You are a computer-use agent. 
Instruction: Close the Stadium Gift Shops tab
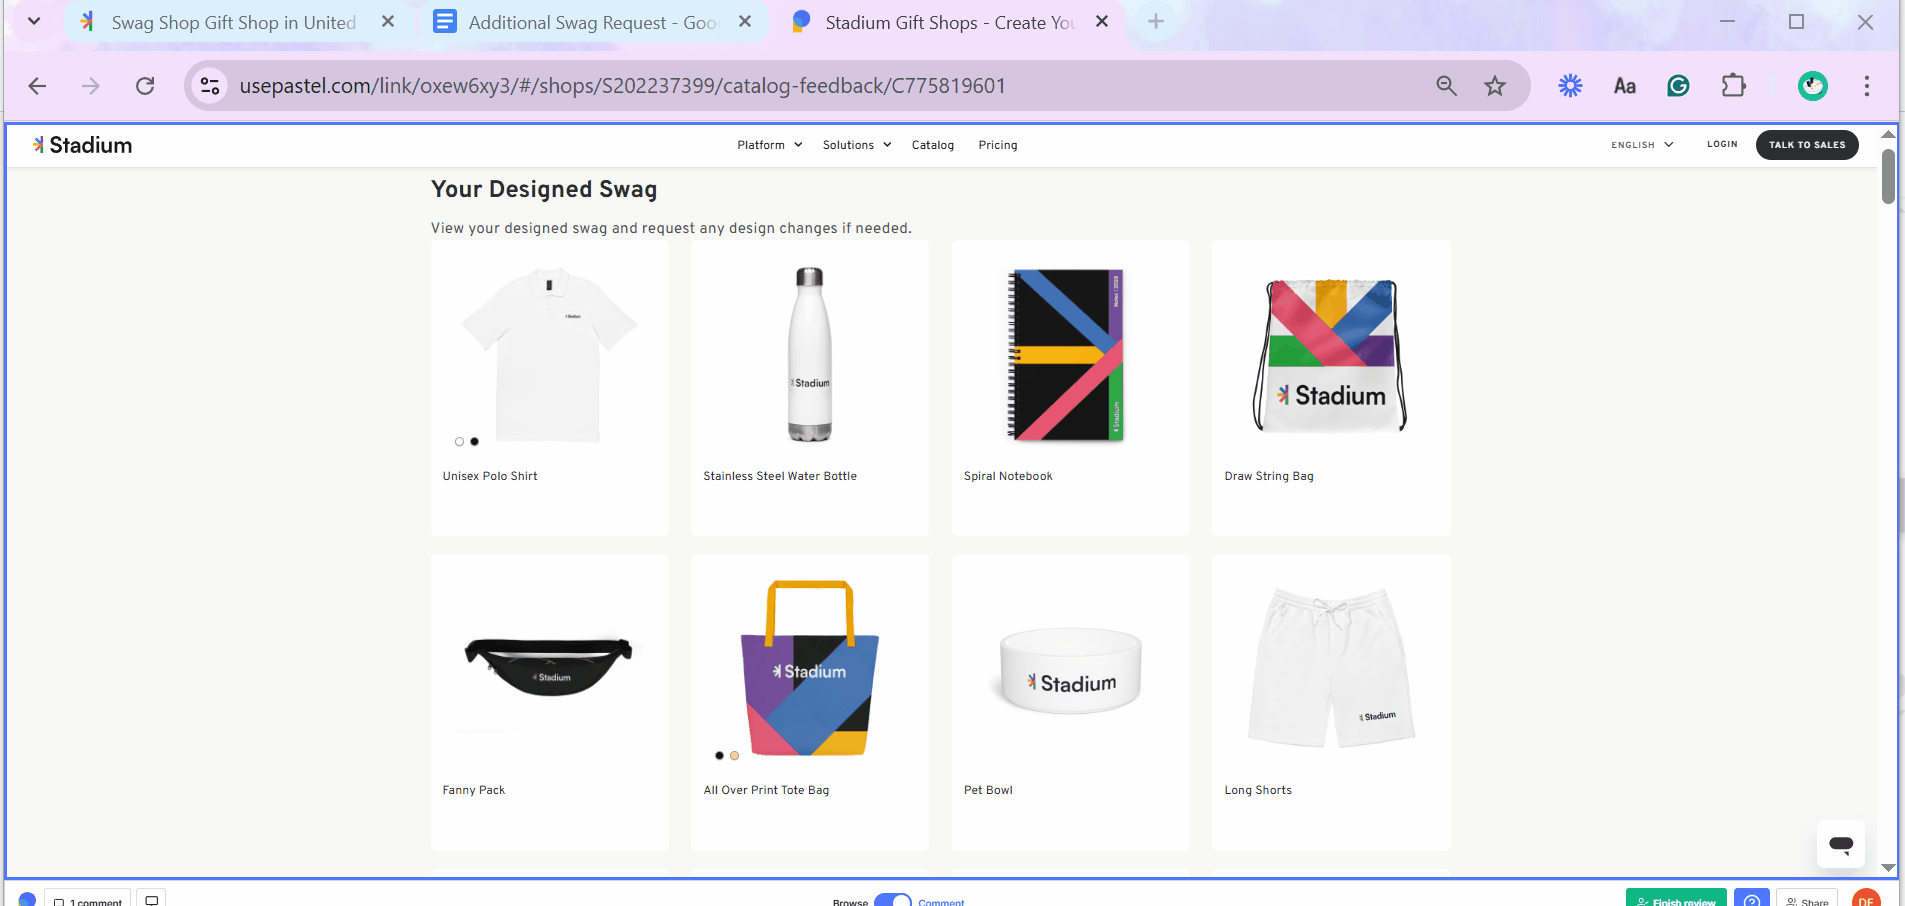coord(1102,22)
